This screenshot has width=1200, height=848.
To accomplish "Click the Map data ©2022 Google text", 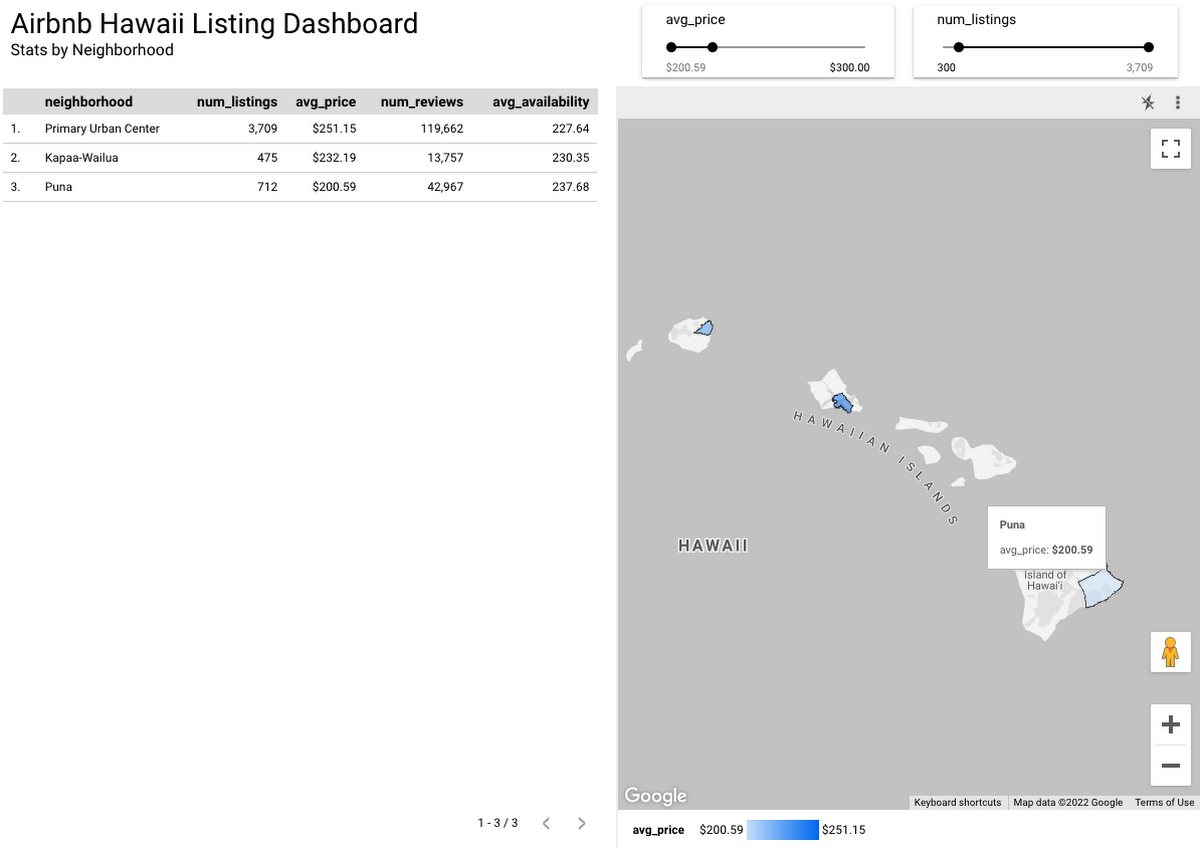I will (x=1068, y=802).
